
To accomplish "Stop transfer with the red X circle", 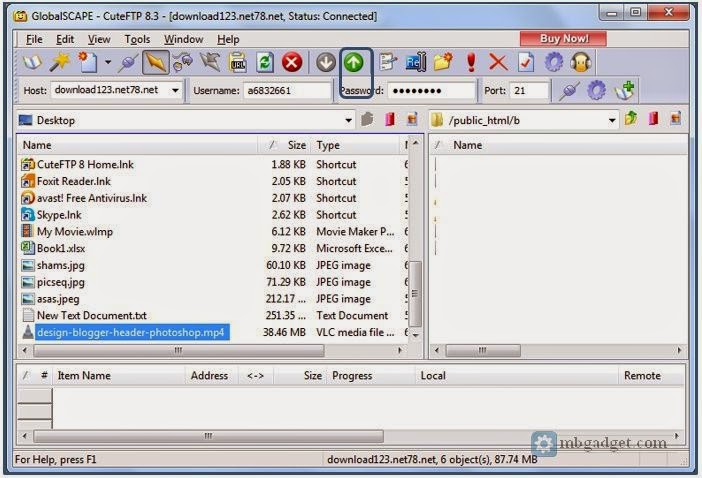I will [292, 62].
